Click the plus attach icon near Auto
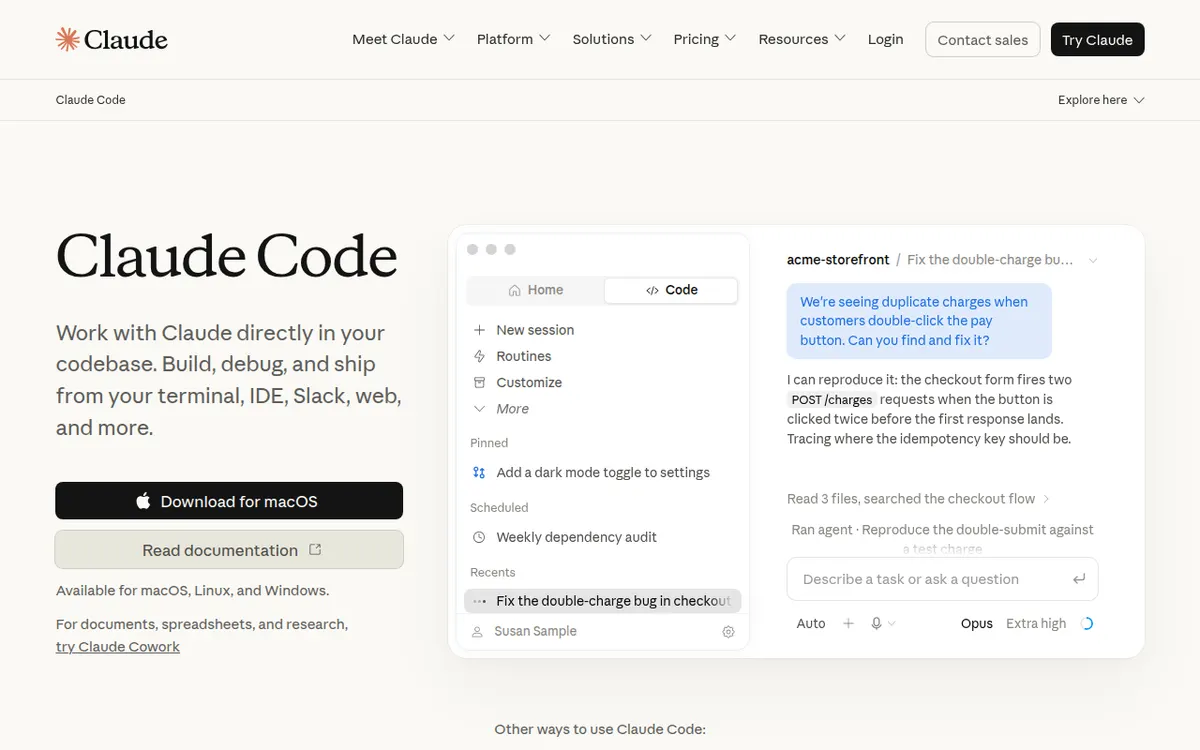Screen dimensions: 1200x750 848,623
